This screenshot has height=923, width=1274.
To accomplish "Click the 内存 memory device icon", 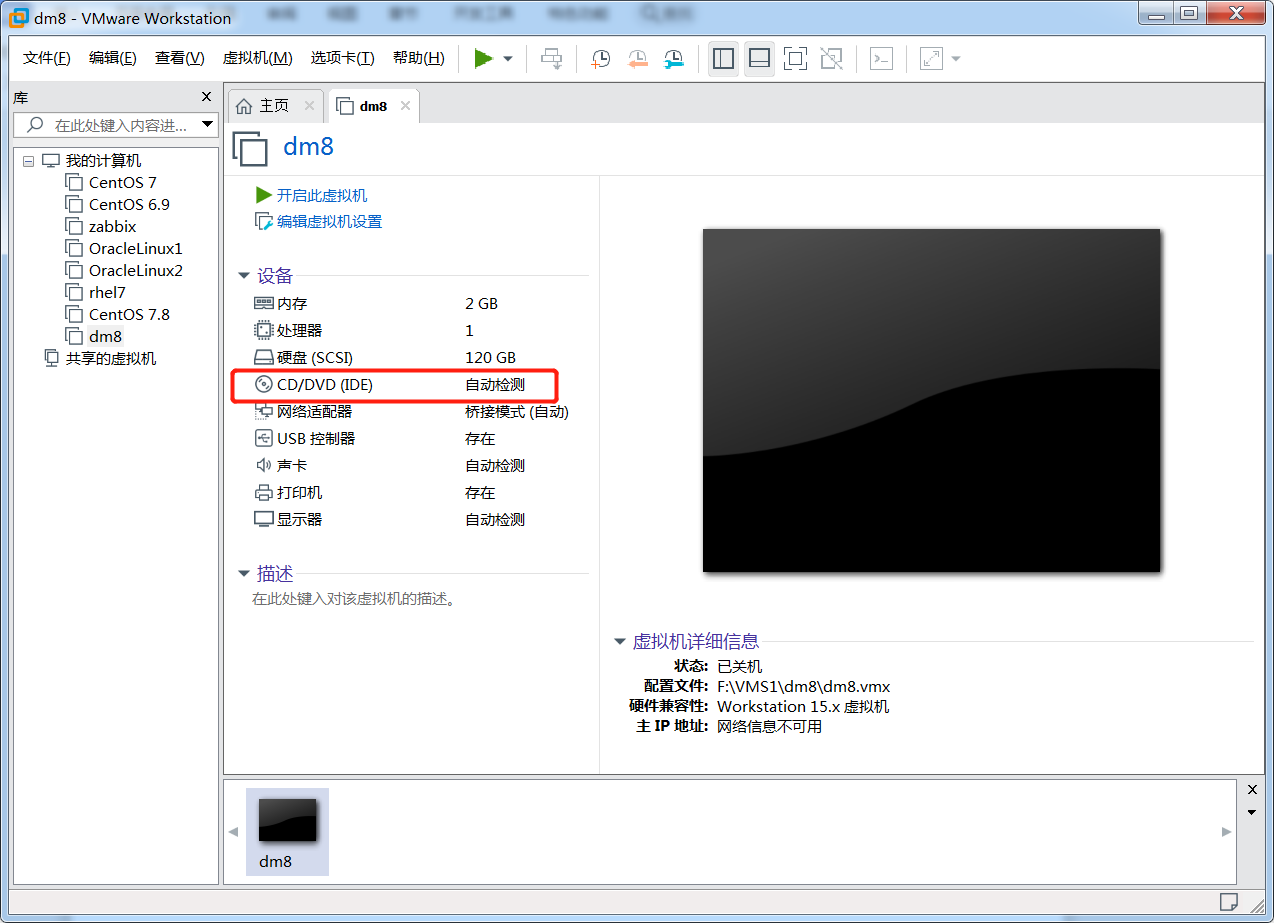I will [264, 303].
